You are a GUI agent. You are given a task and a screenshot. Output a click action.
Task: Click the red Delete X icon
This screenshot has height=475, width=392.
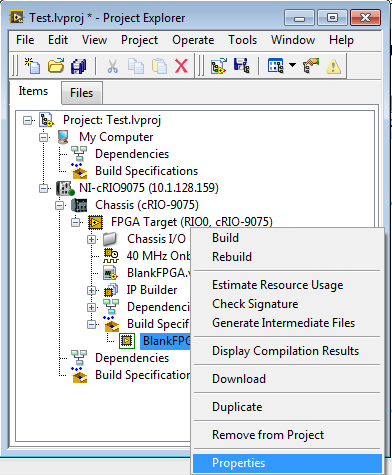pyautogui.click(x=181, y=65)
